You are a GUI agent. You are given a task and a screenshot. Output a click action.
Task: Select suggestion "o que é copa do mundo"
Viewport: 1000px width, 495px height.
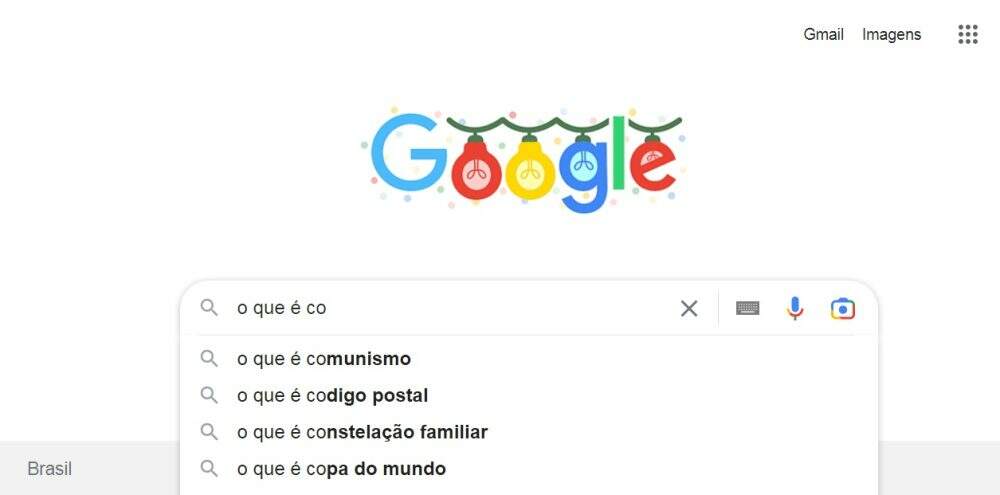pyautogui.click(x=341, y=469)
